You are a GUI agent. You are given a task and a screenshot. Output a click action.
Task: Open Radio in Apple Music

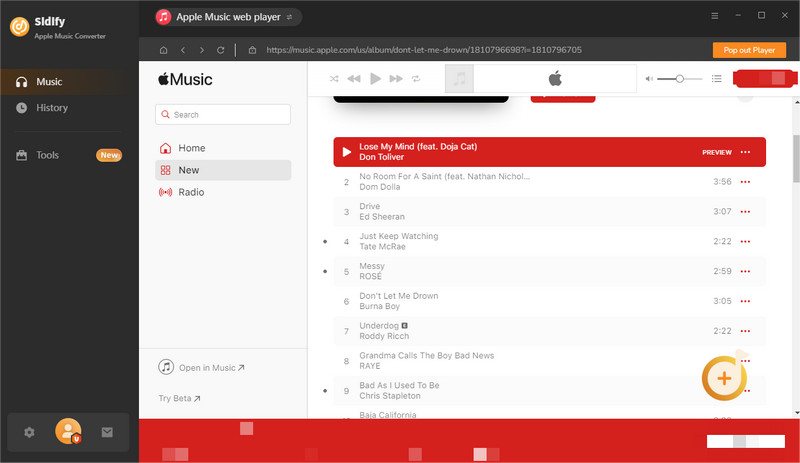(x=223, y=192)
